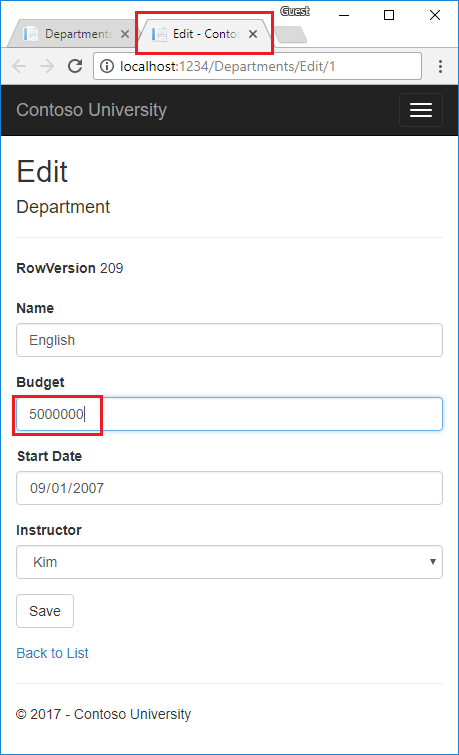This screenshot has height=755, width=459.
Task: Go forward with browser forward arrow
Action: click(47, 66)
